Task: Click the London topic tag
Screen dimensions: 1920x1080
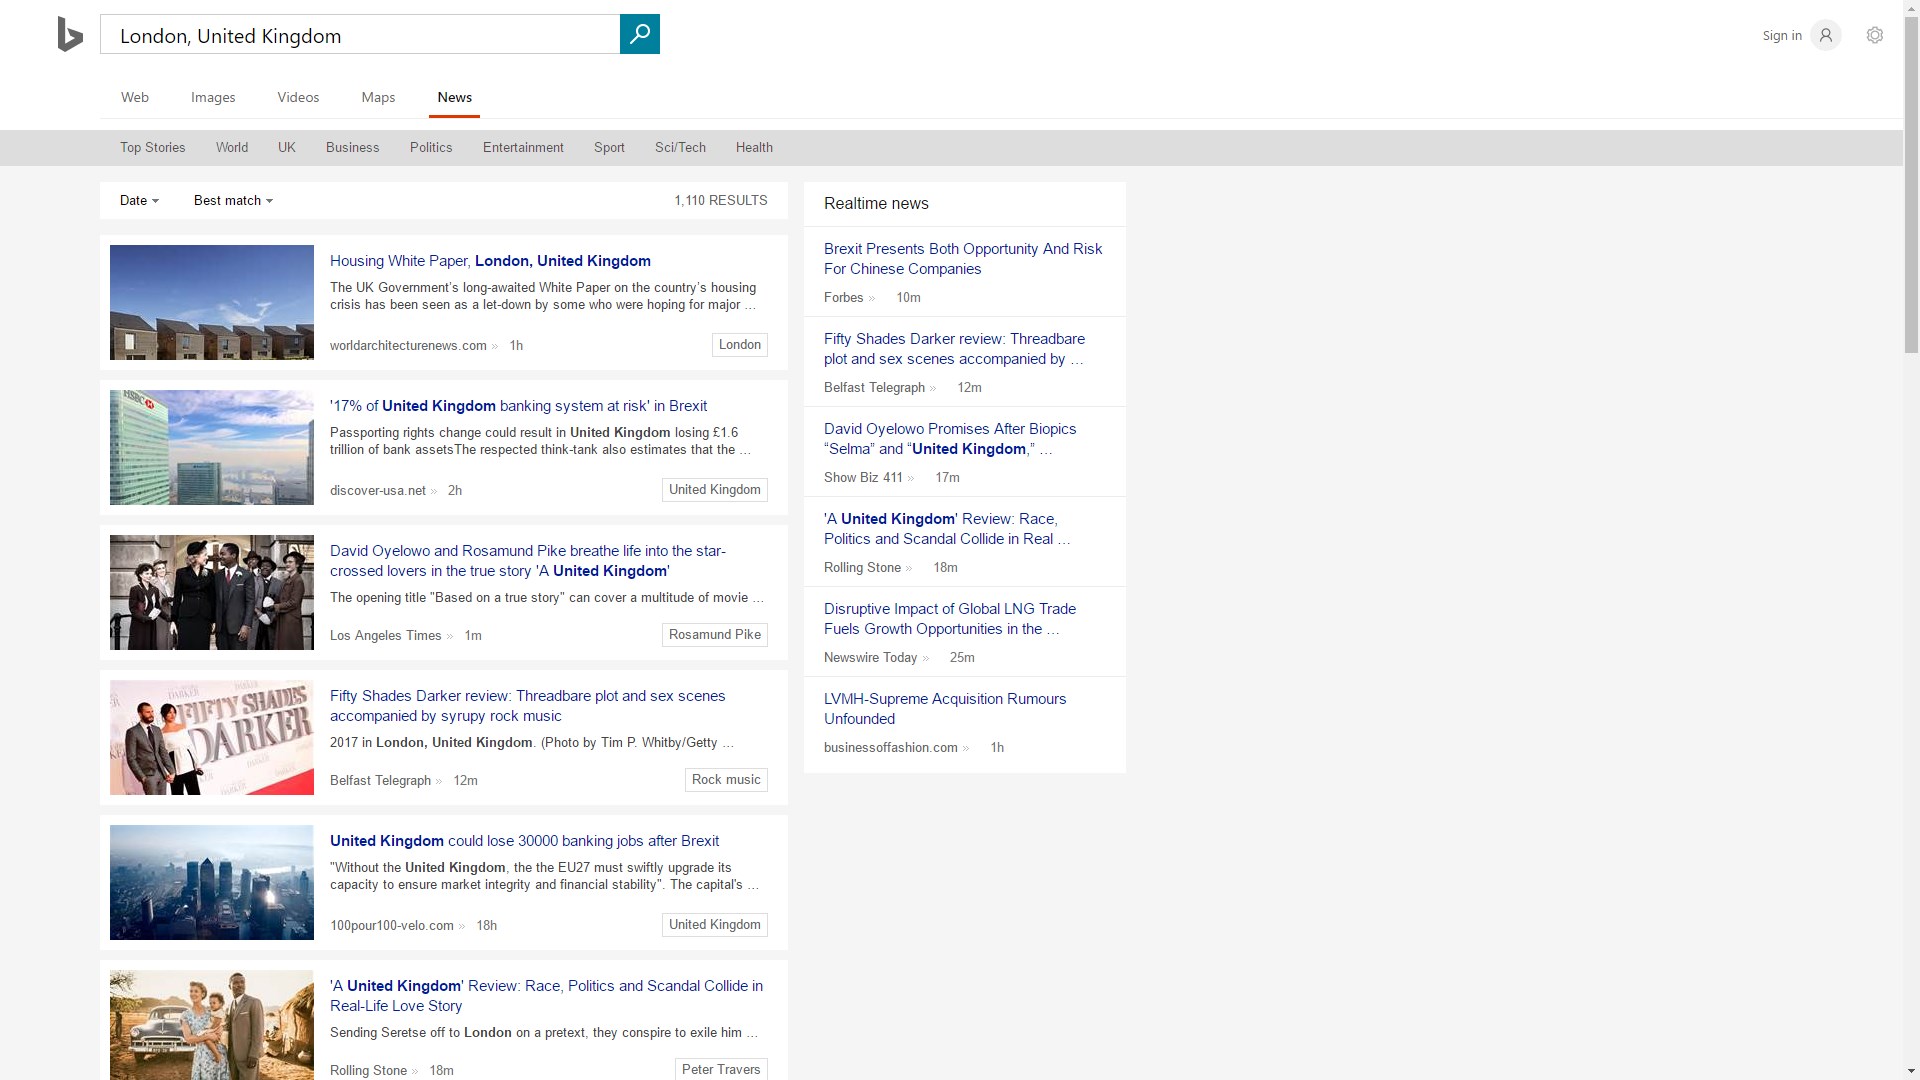Action: (740, 345)
